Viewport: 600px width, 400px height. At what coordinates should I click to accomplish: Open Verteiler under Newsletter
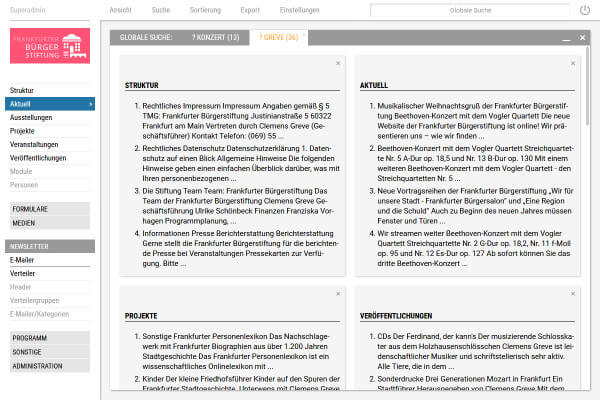50,273
